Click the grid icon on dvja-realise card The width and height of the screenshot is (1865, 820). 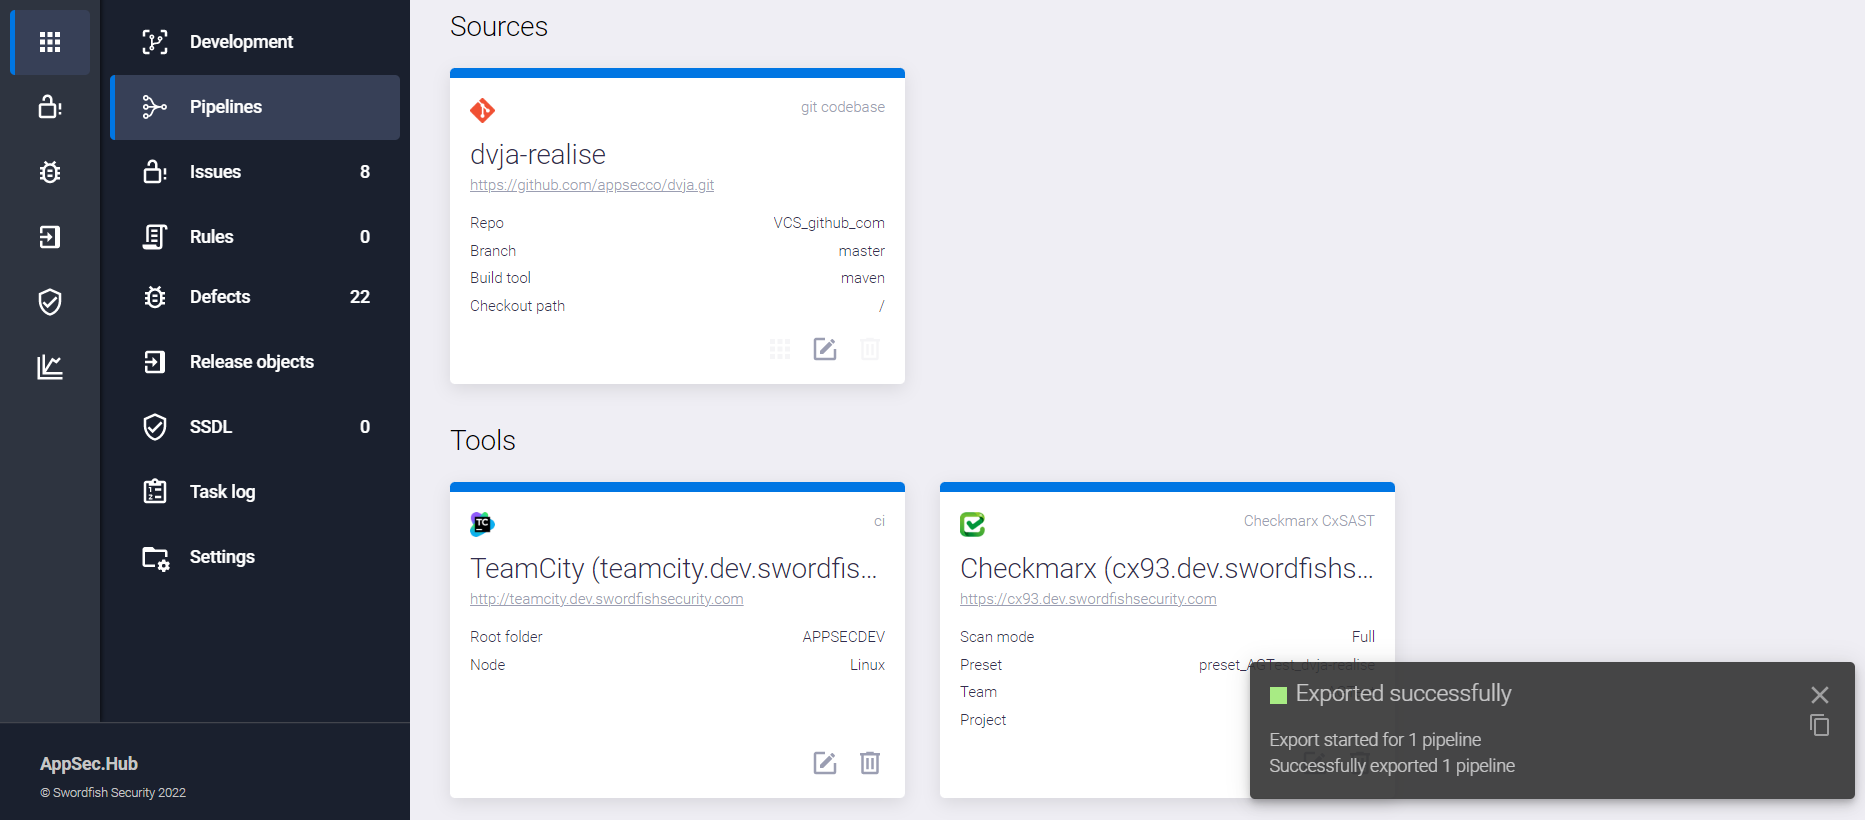click(x=780, y=349)
